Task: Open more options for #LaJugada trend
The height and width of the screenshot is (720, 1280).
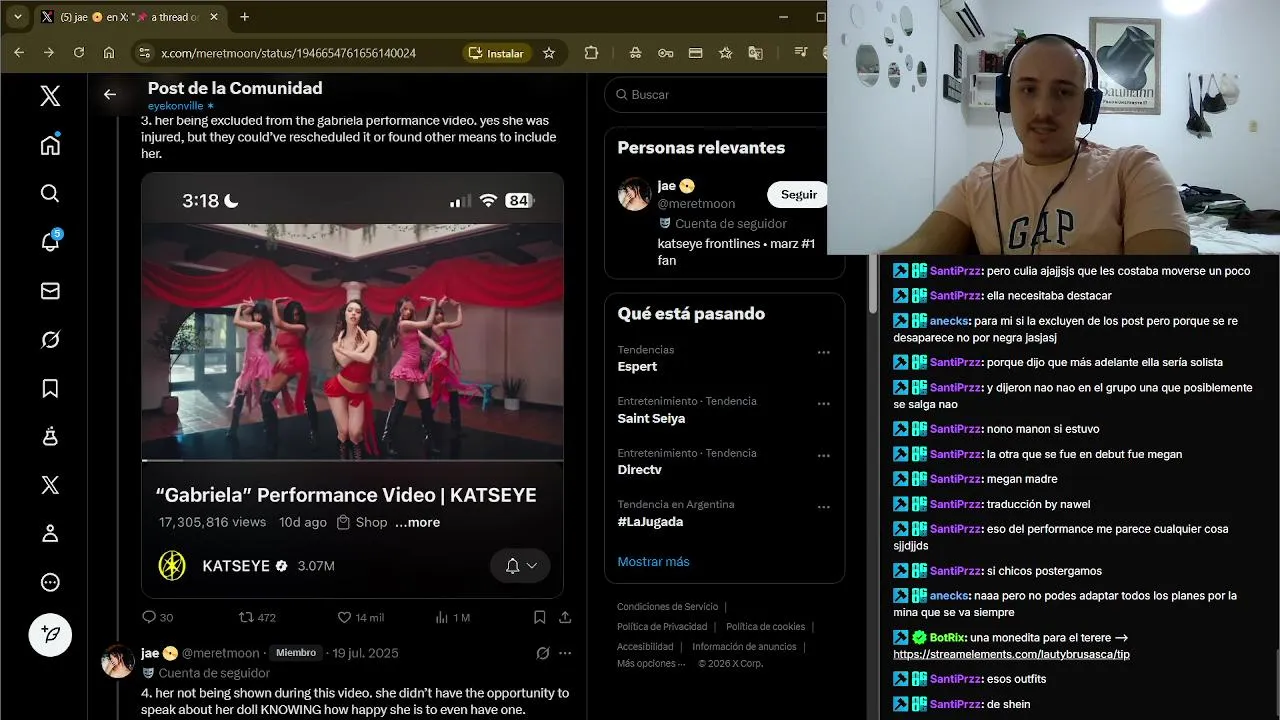Action: [x=823, y=507]
